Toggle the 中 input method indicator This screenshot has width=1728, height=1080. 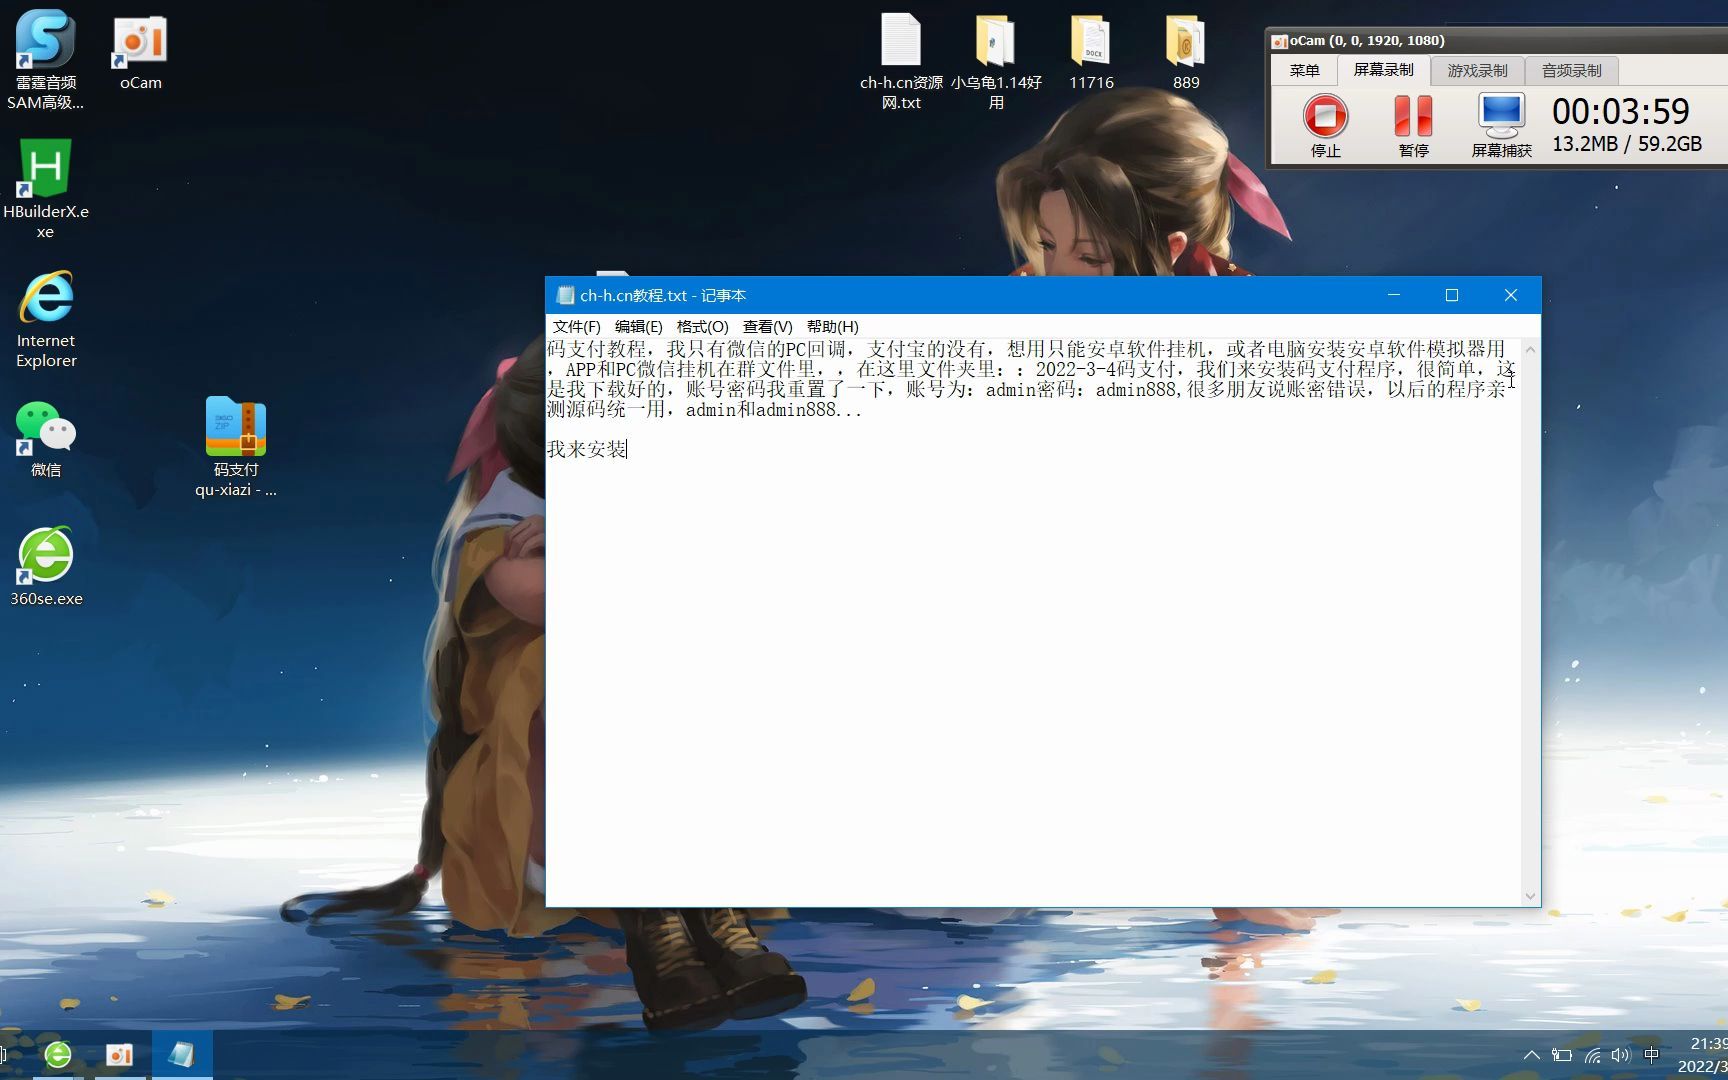pos(1651,1055)
